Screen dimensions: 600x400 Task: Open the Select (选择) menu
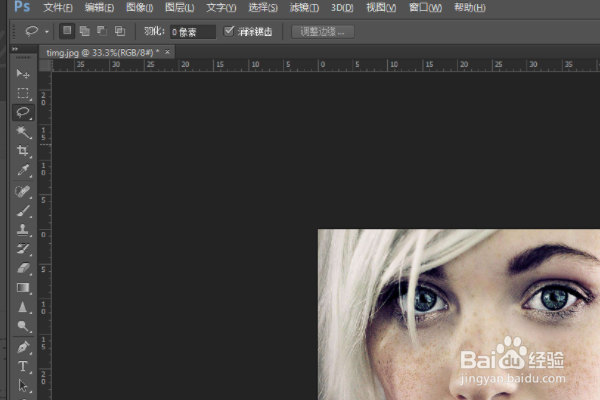(x=263, y=8)
